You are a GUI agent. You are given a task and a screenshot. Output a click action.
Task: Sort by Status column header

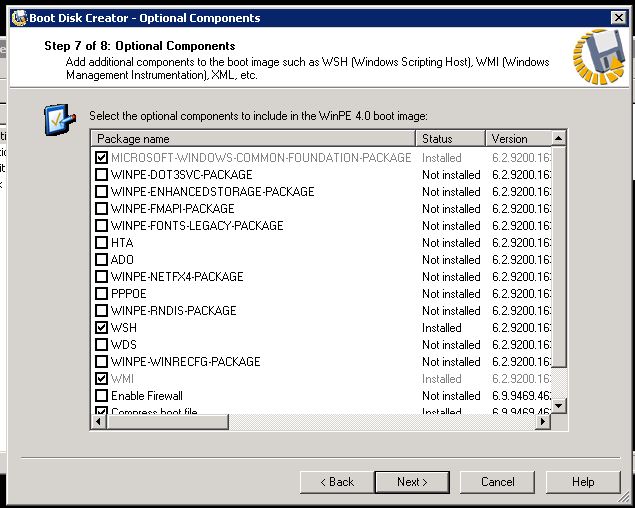[x=450, y=139]
